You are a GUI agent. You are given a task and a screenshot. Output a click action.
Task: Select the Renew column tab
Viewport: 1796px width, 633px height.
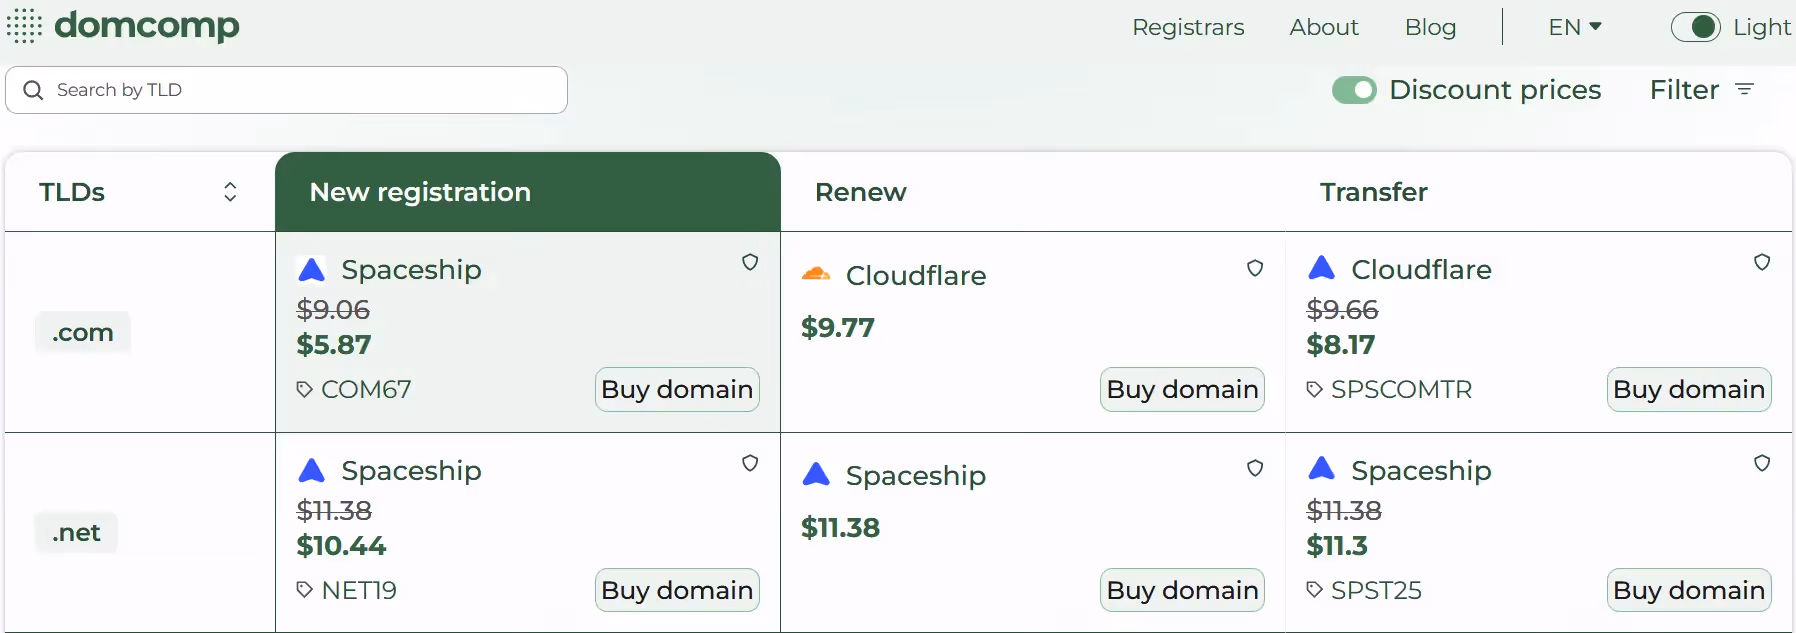(861, 192)
